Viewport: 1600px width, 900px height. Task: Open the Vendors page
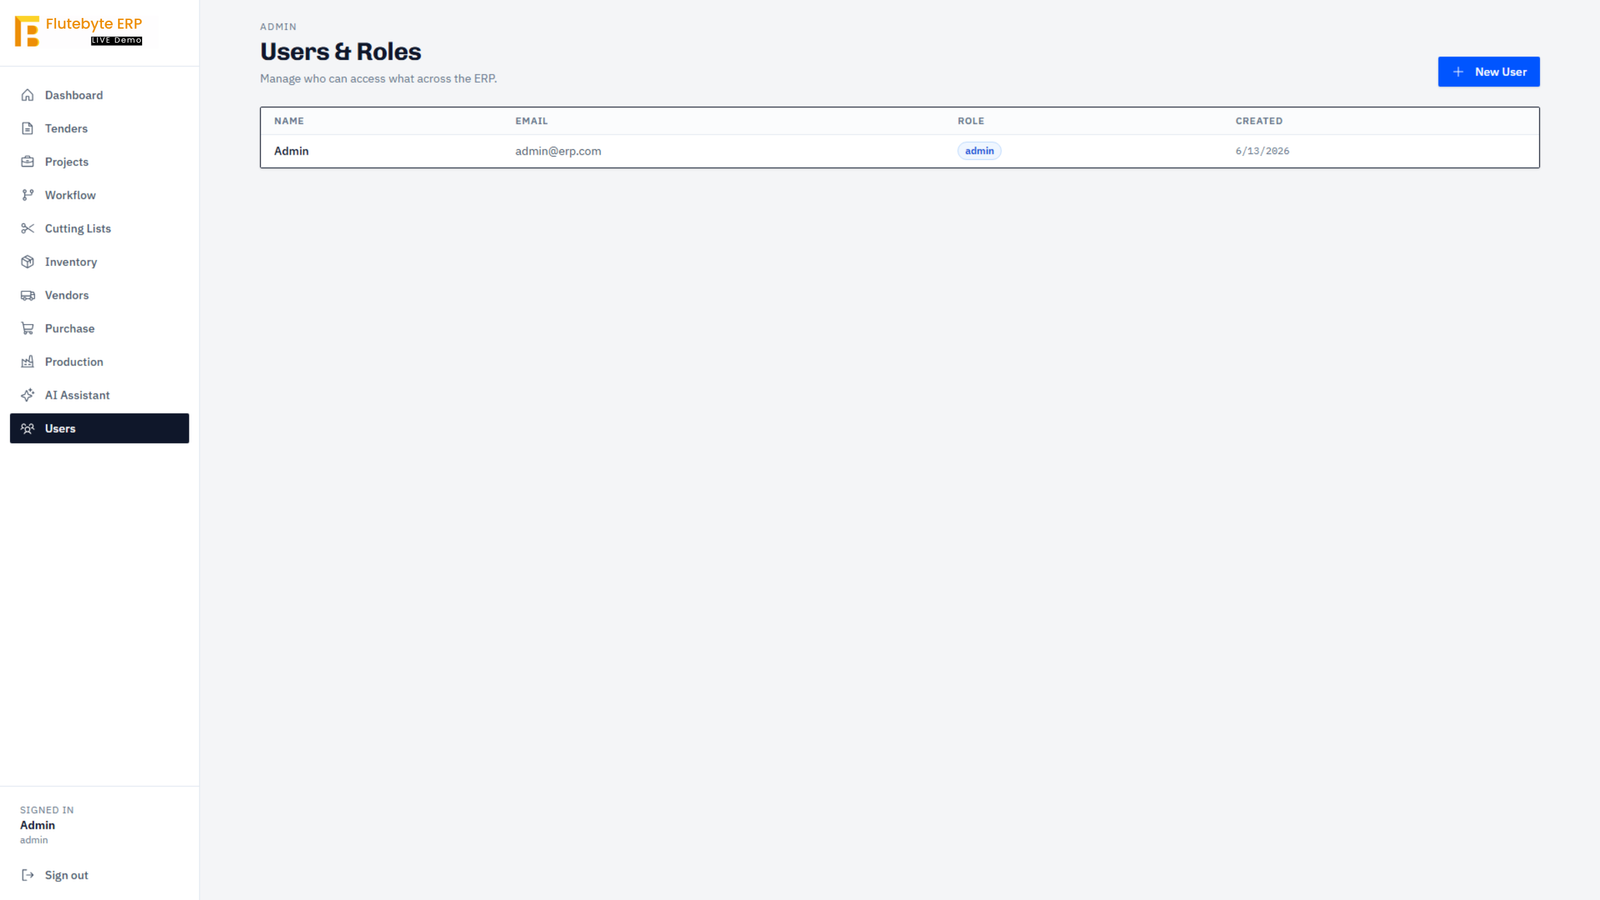pyautogui.click(x=99, y=295)
